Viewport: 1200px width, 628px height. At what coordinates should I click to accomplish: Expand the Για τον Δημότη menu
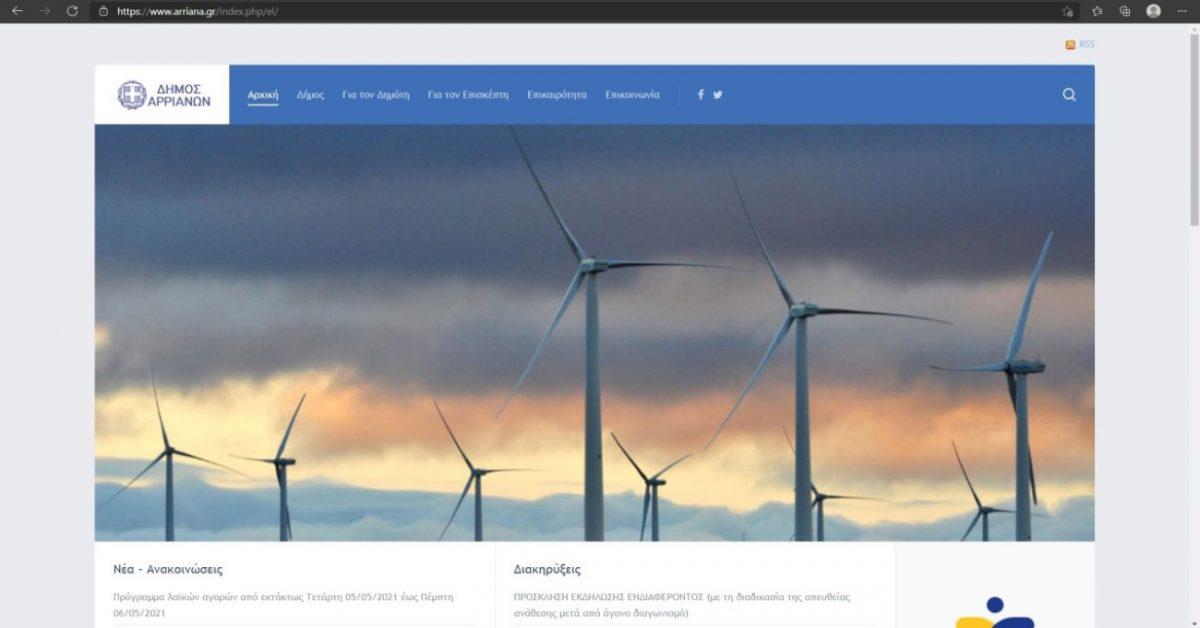[376, 95]
